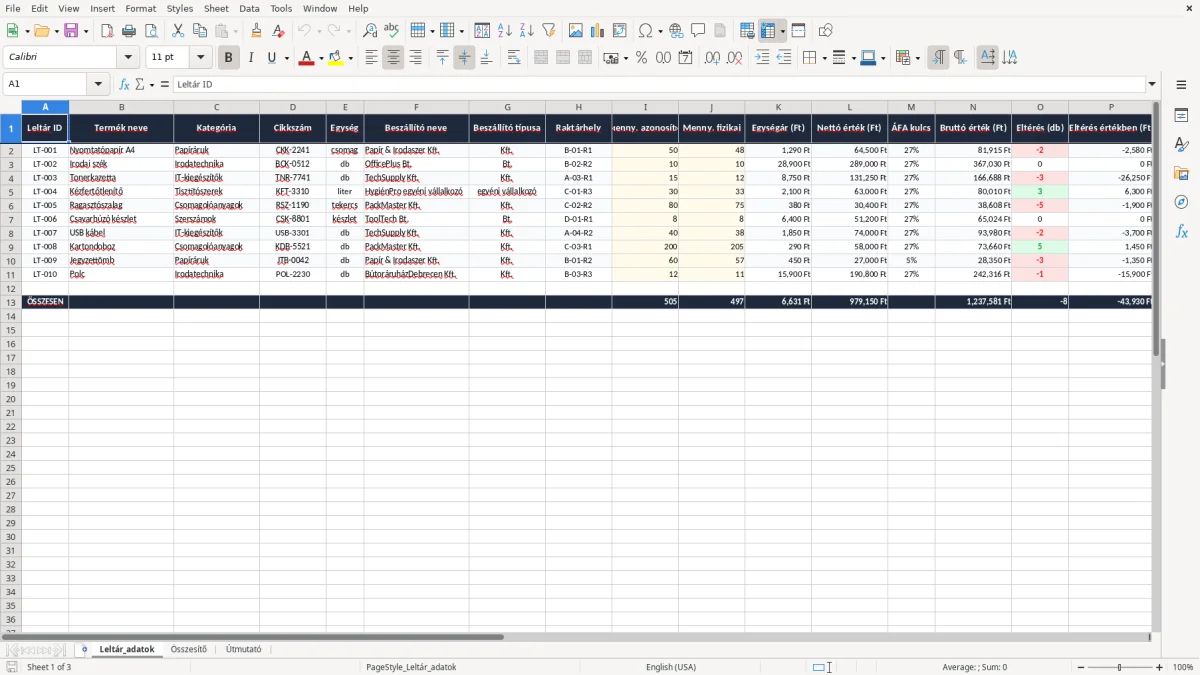Open the Function Wizard fx icon
This screenshot has width=1200, height=675.
[124, 84]
